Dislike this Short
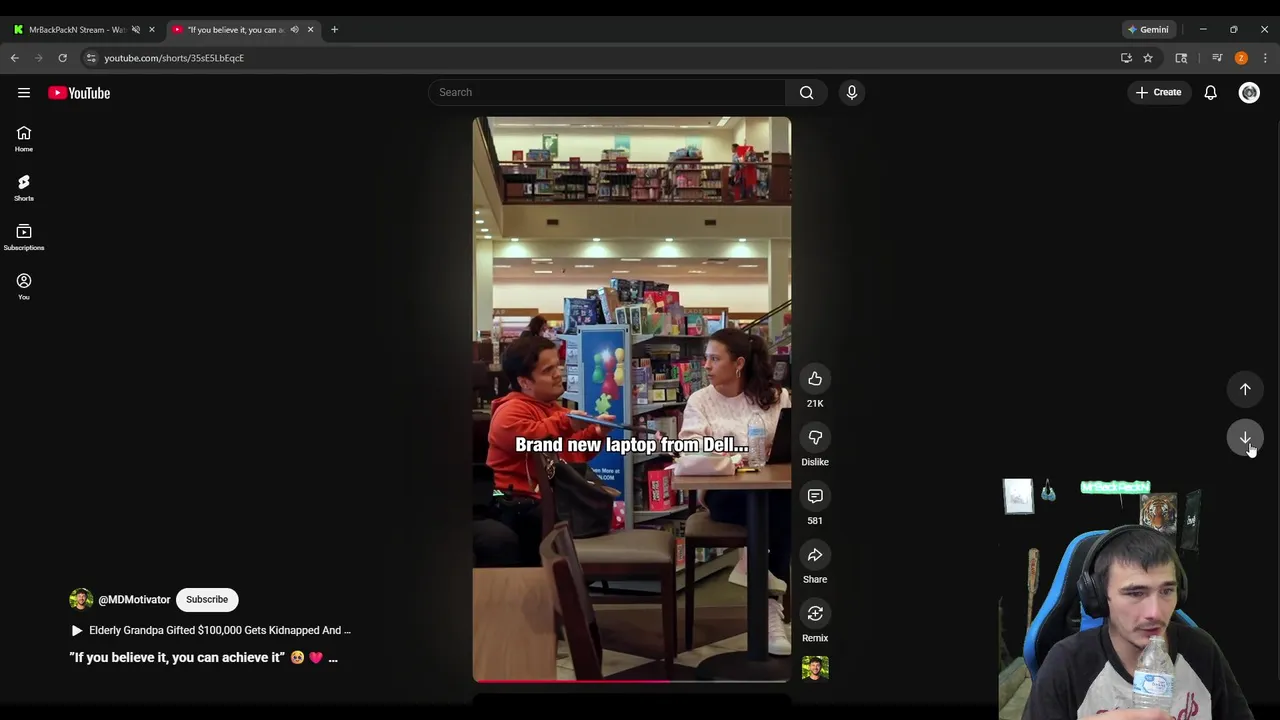This screenshot has width=1280, height=720. point(815,438)
